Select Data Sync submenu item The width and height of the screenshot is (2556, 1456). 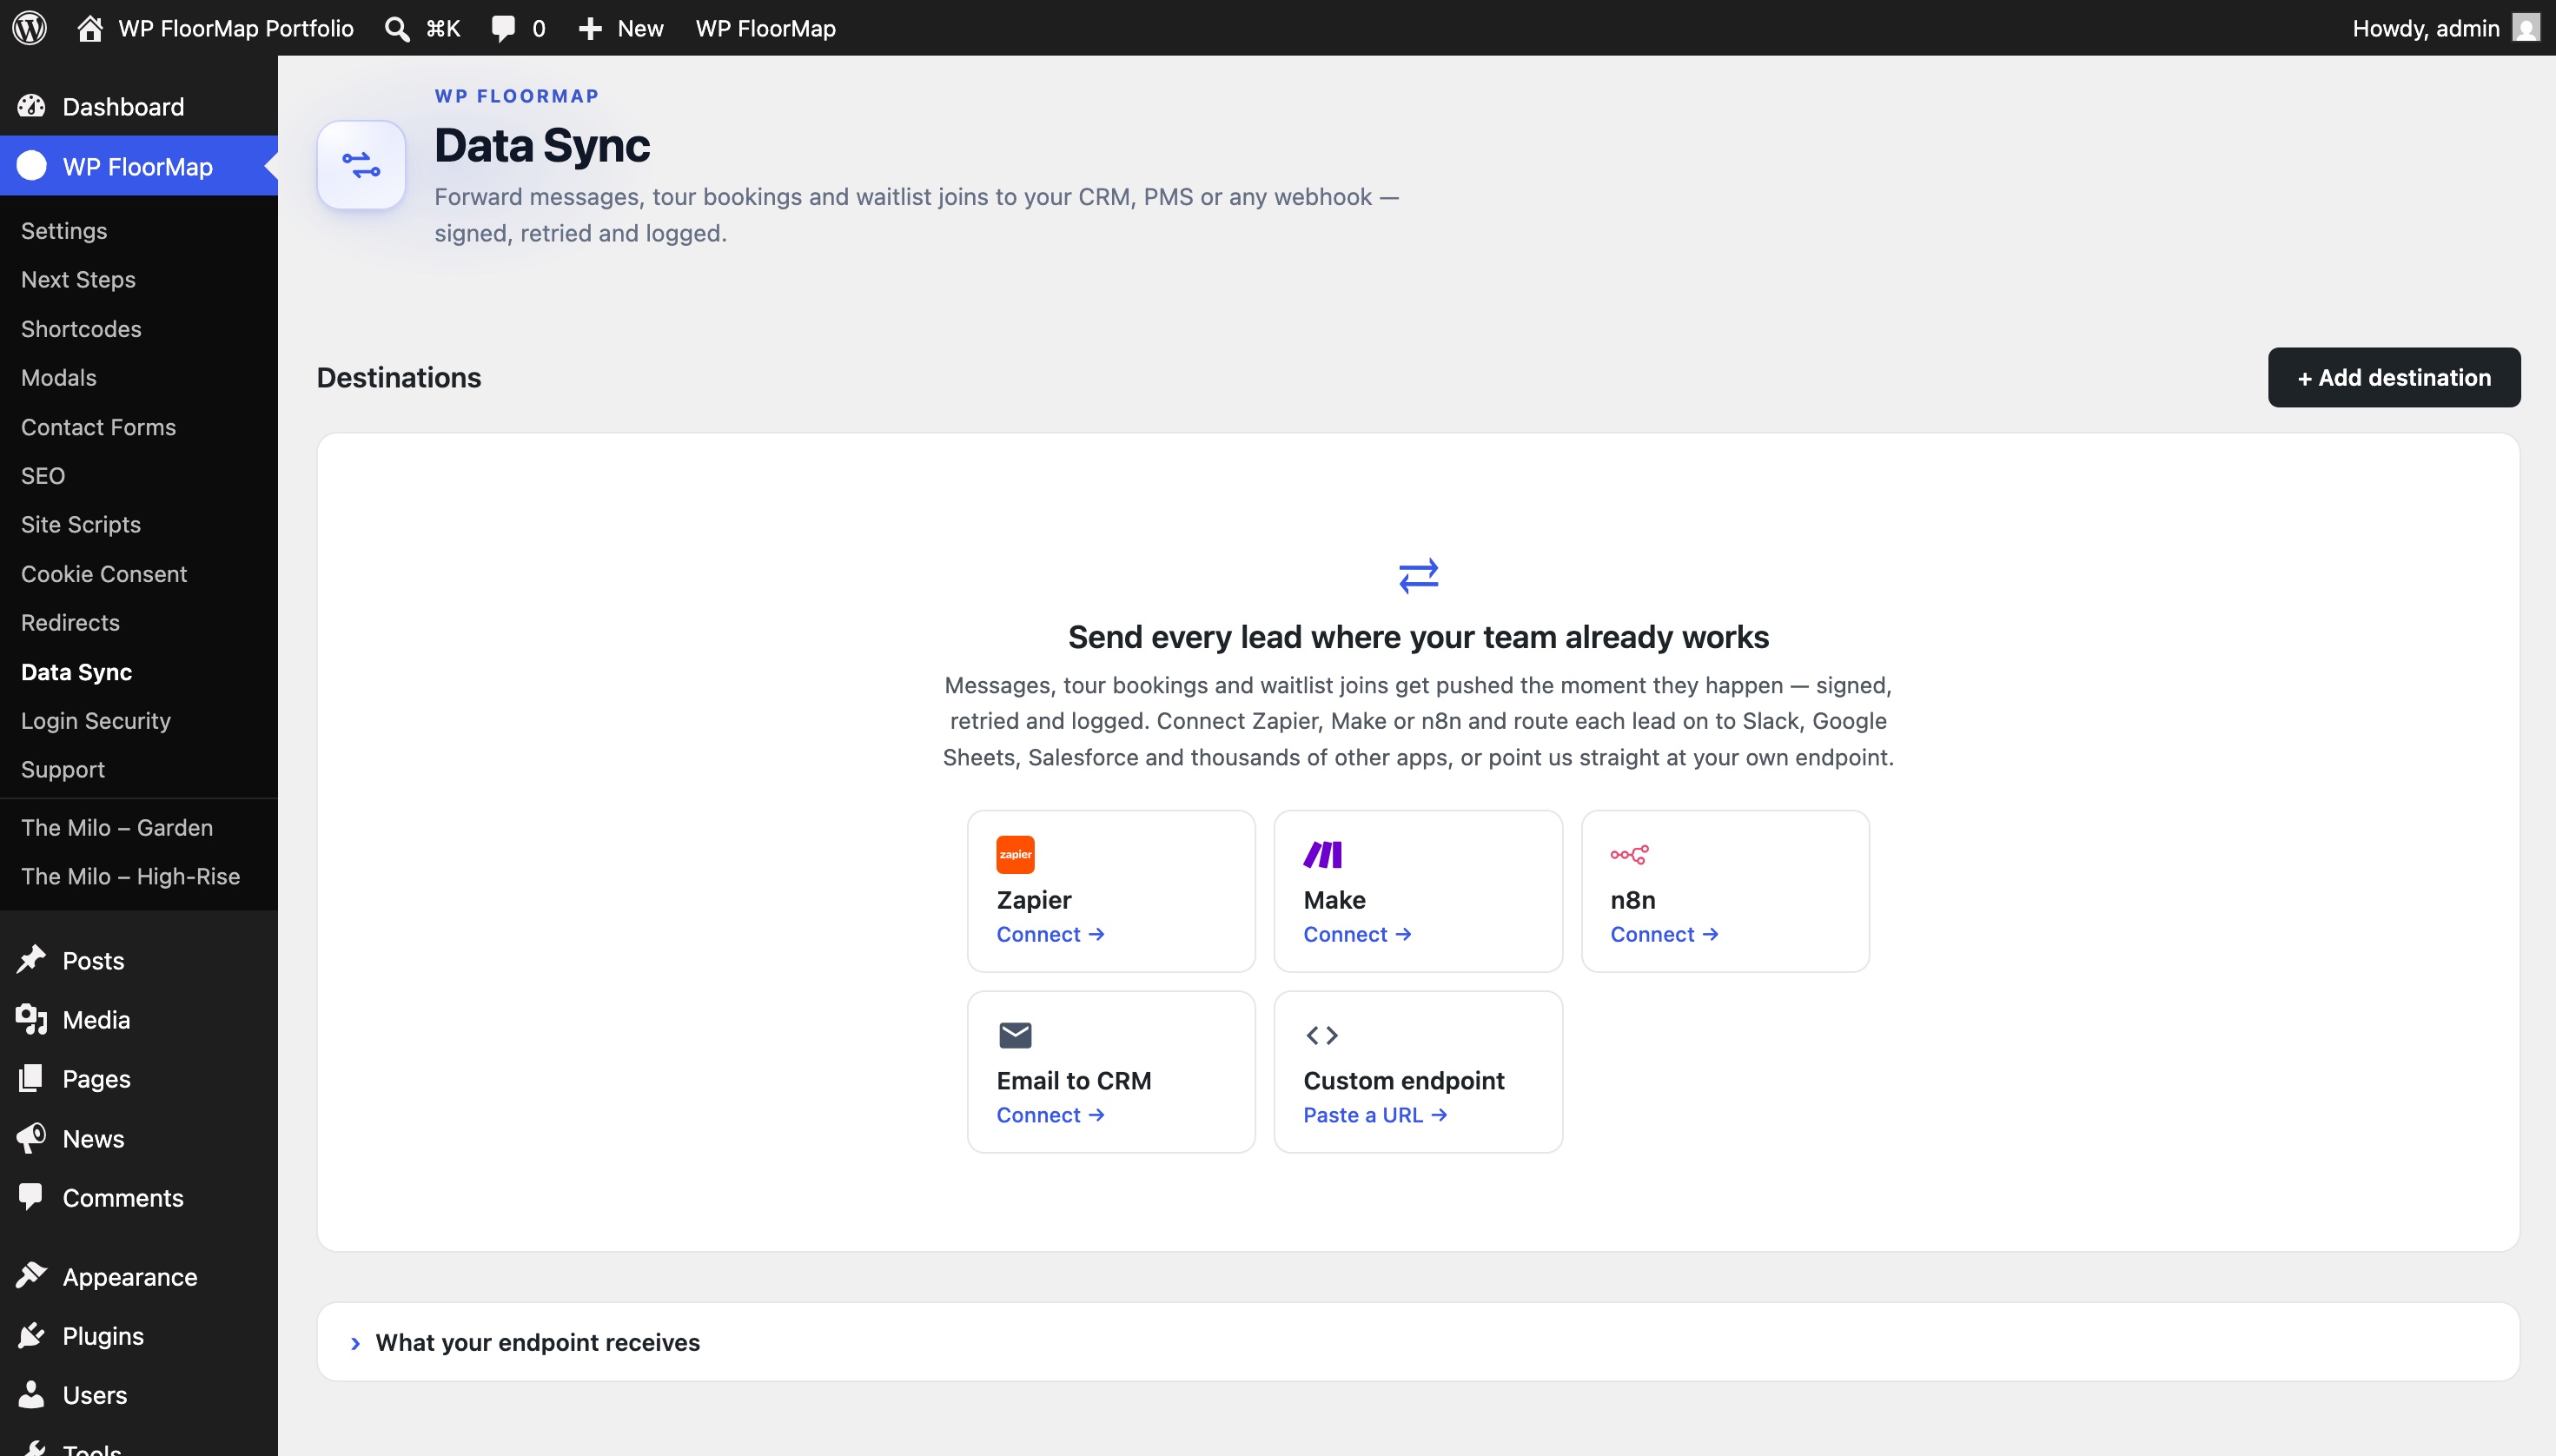click(x=76, y=672)
